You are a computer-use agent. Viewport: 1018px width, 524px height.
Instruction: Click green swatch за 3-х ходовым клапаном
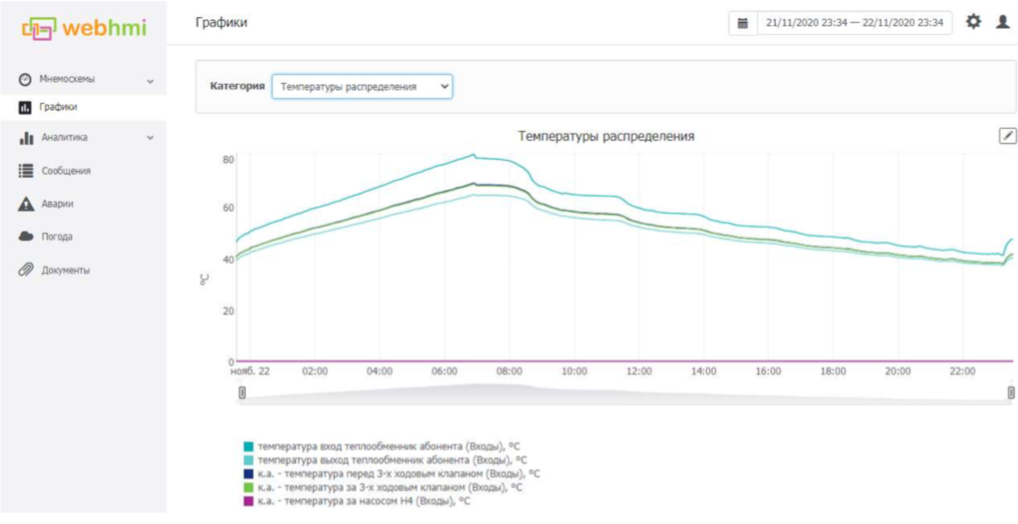[x=249, y=488]
